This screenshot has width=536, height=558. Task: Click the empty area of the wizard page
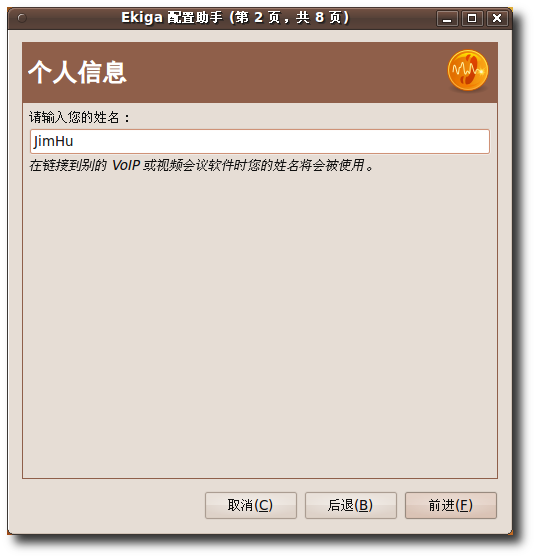click(x=260, y=320)
